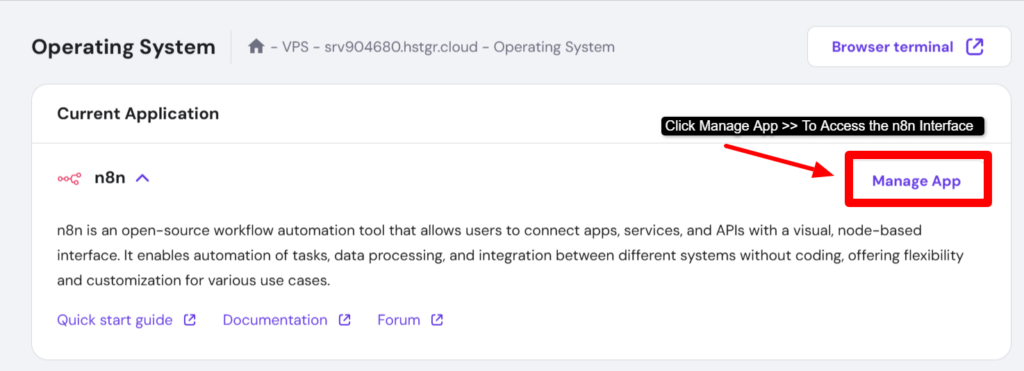Viewport: 1024px width, 371px height.
Task: Click the external-link icon on Browser terminal
Action: pyautogui.click(x=974, y=47)
